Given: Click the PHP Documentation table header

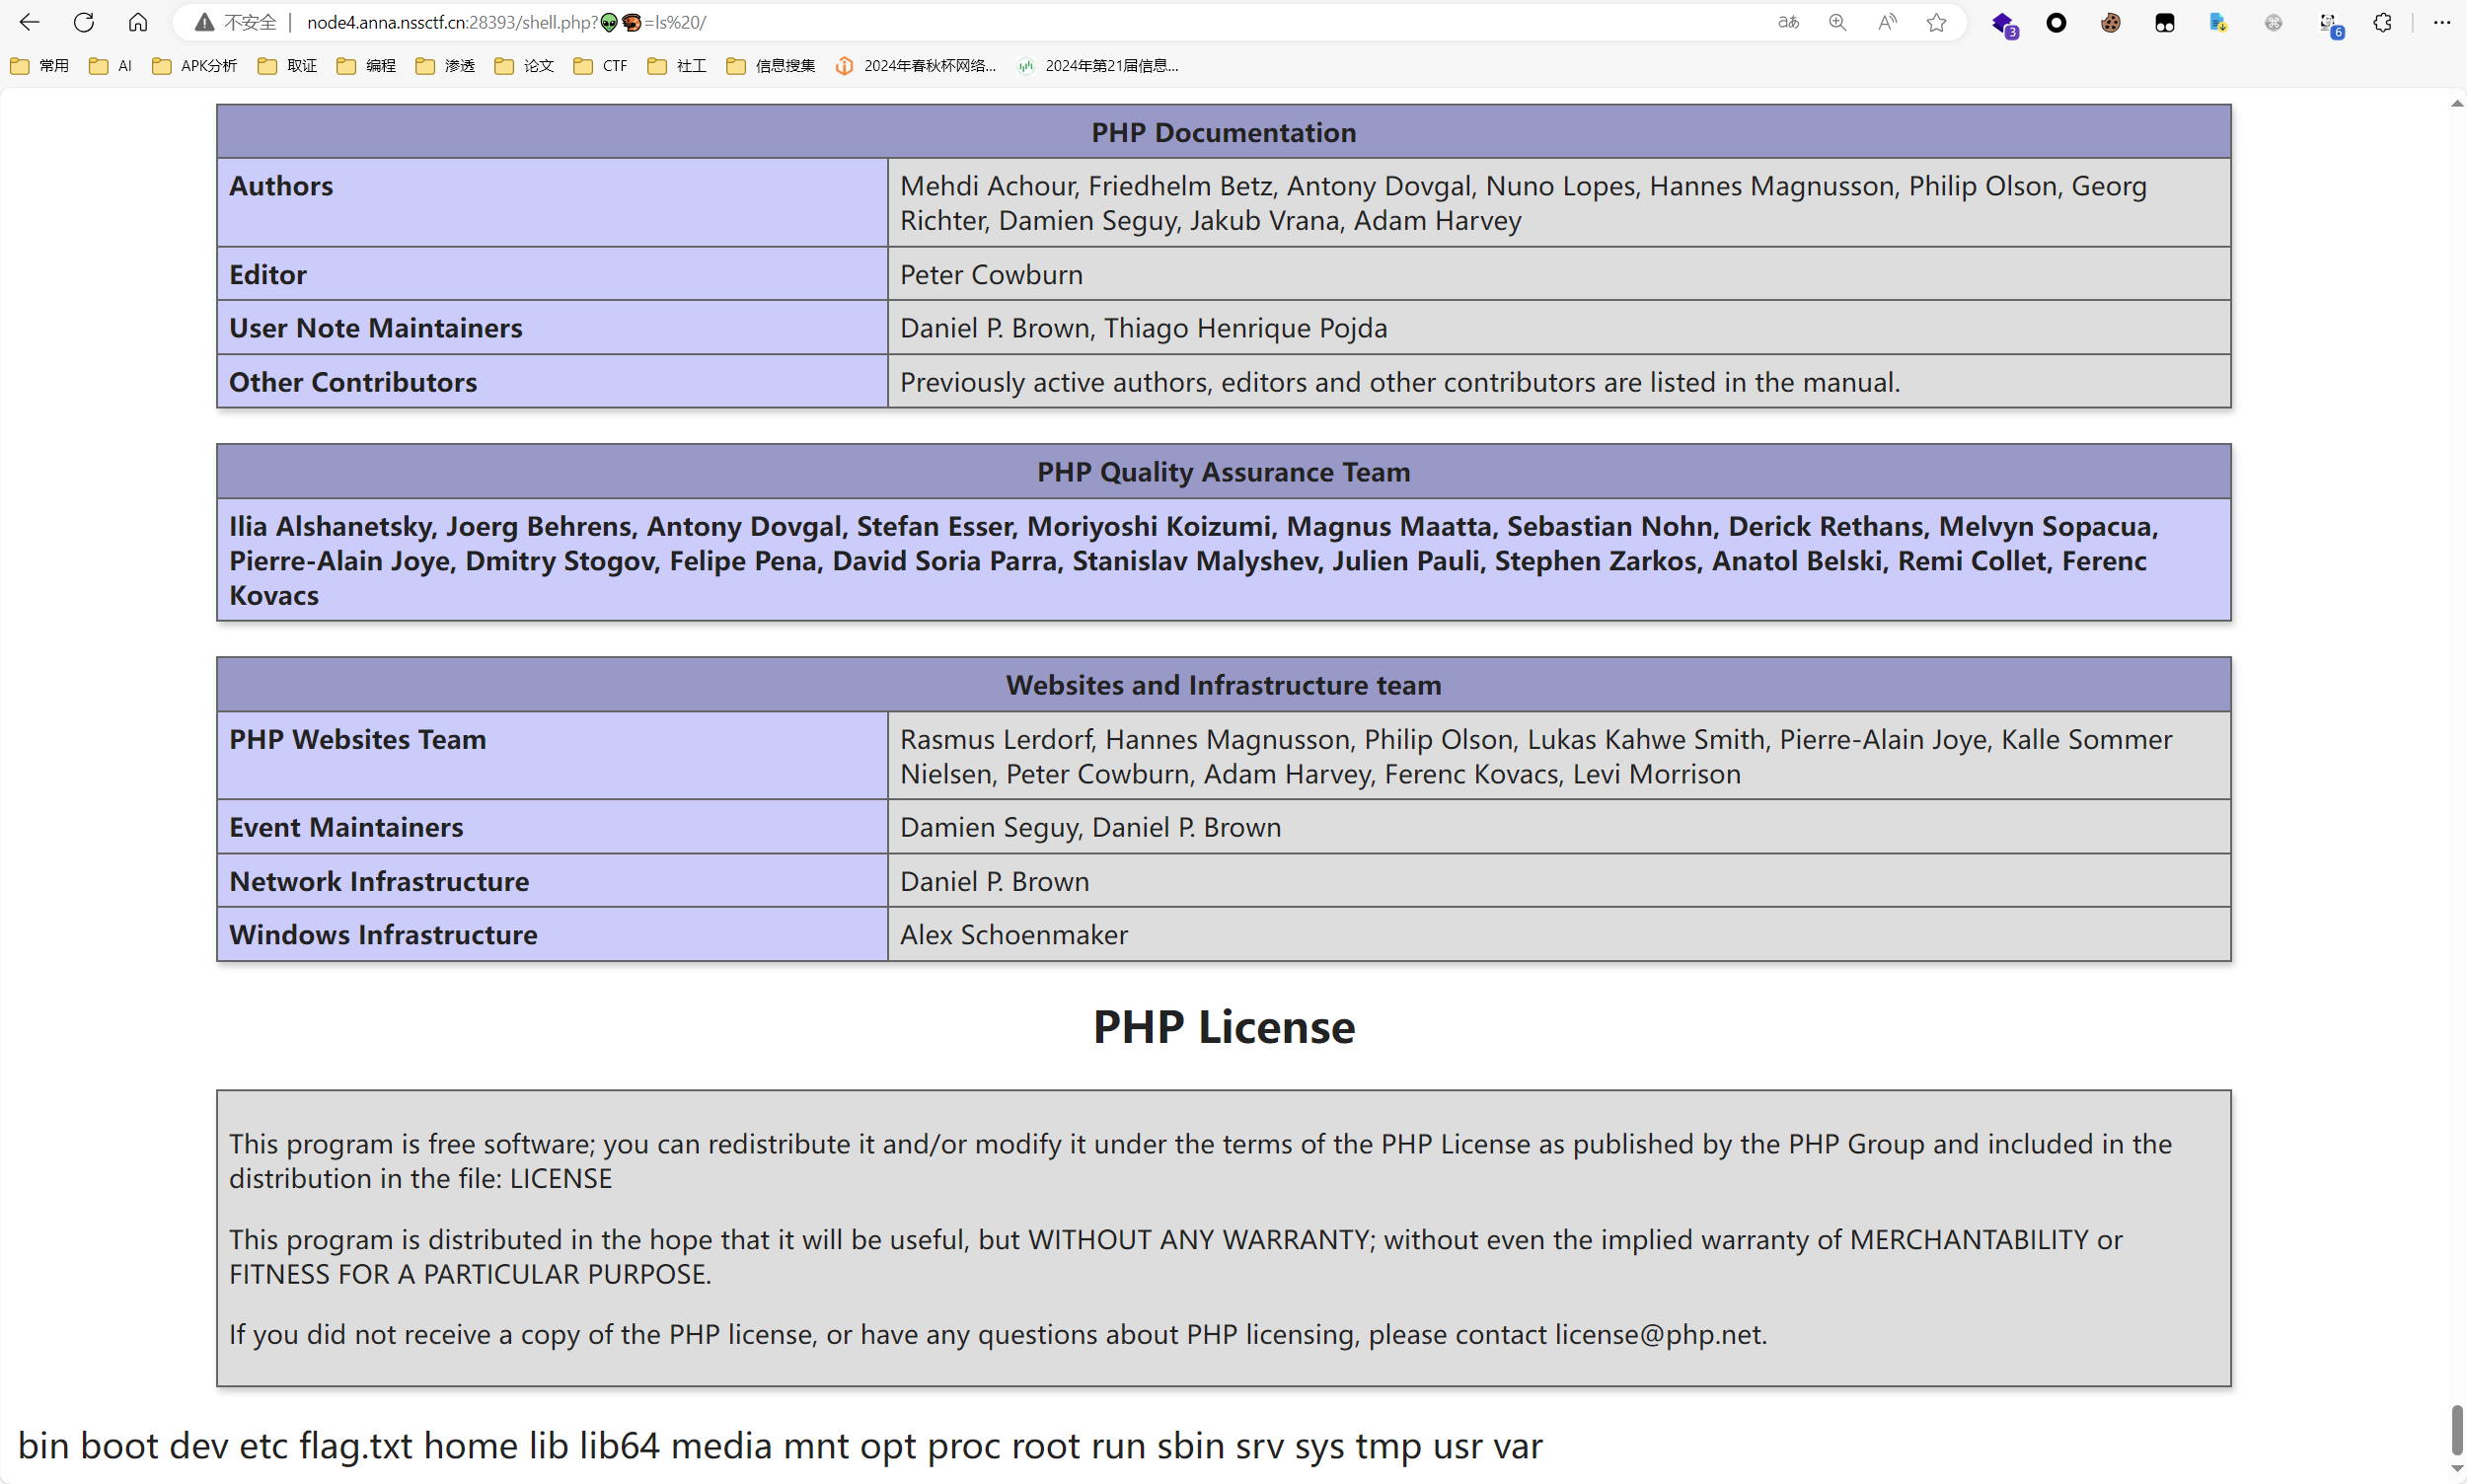Looking at the screenshot, I should coord(1223,132).
